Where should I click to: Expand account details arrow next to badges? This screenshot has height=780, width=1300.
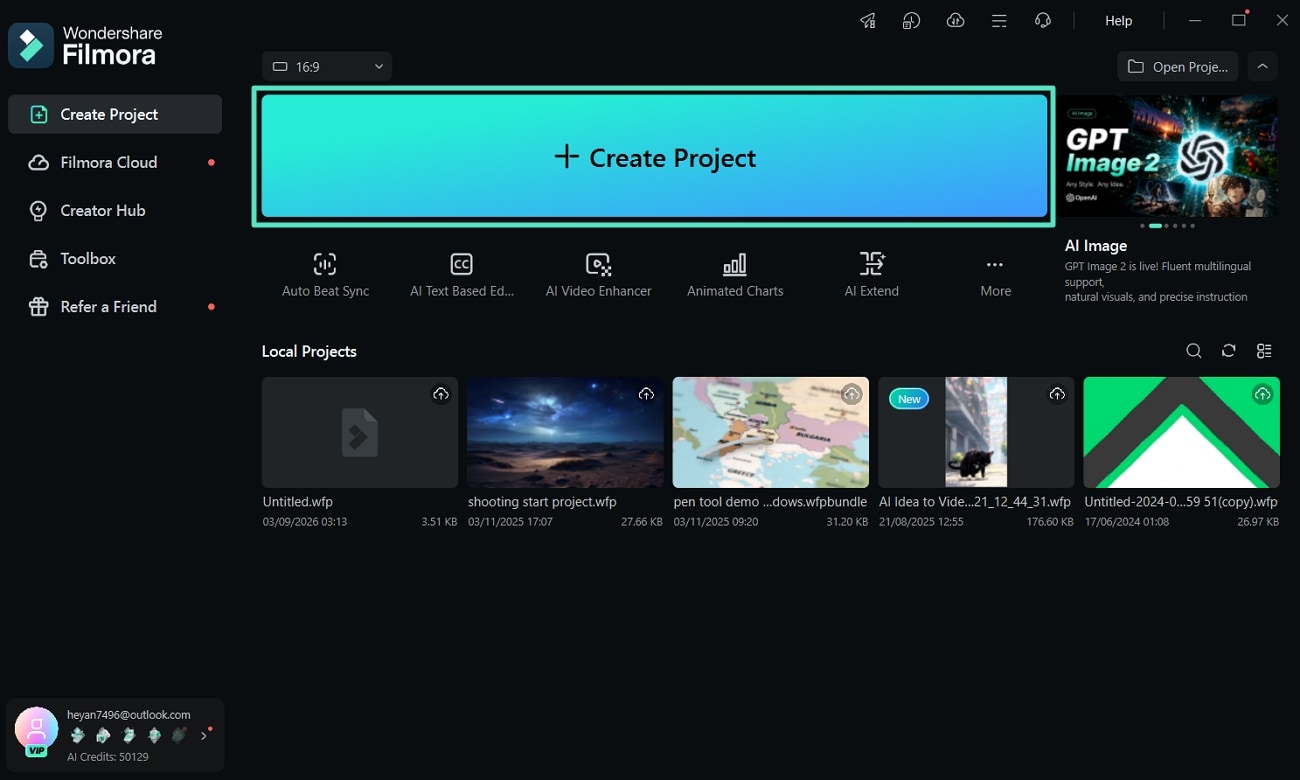pyautogui.click(x=204, y=735)
